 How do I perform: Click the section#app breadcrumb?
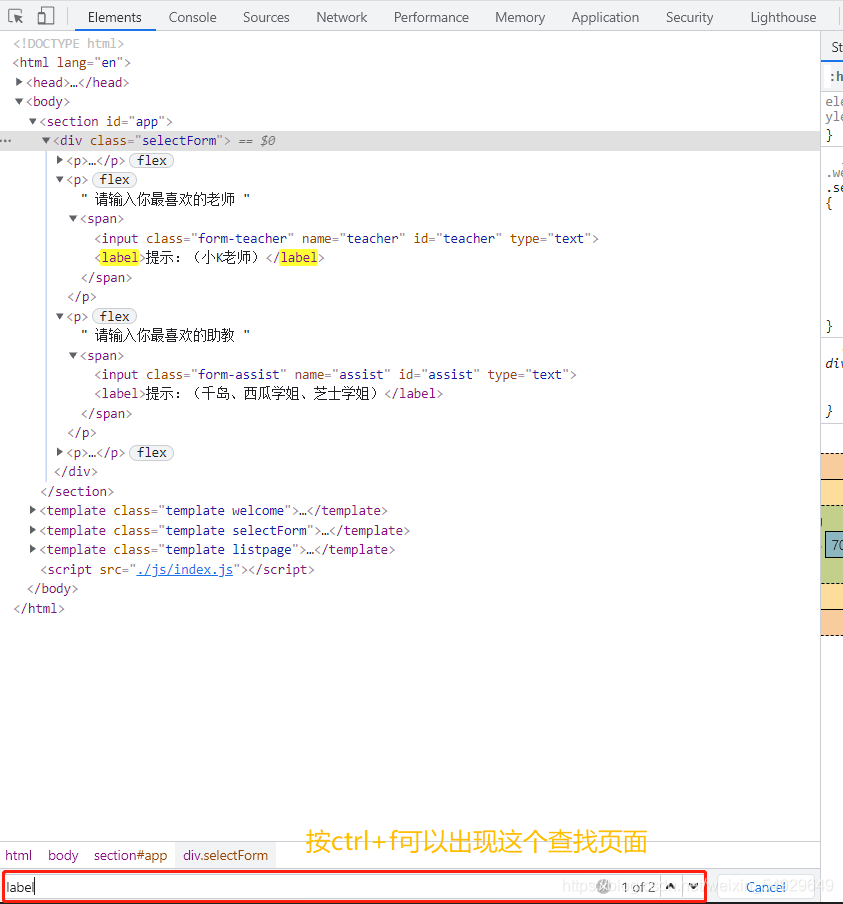click(x=130, y=855)
